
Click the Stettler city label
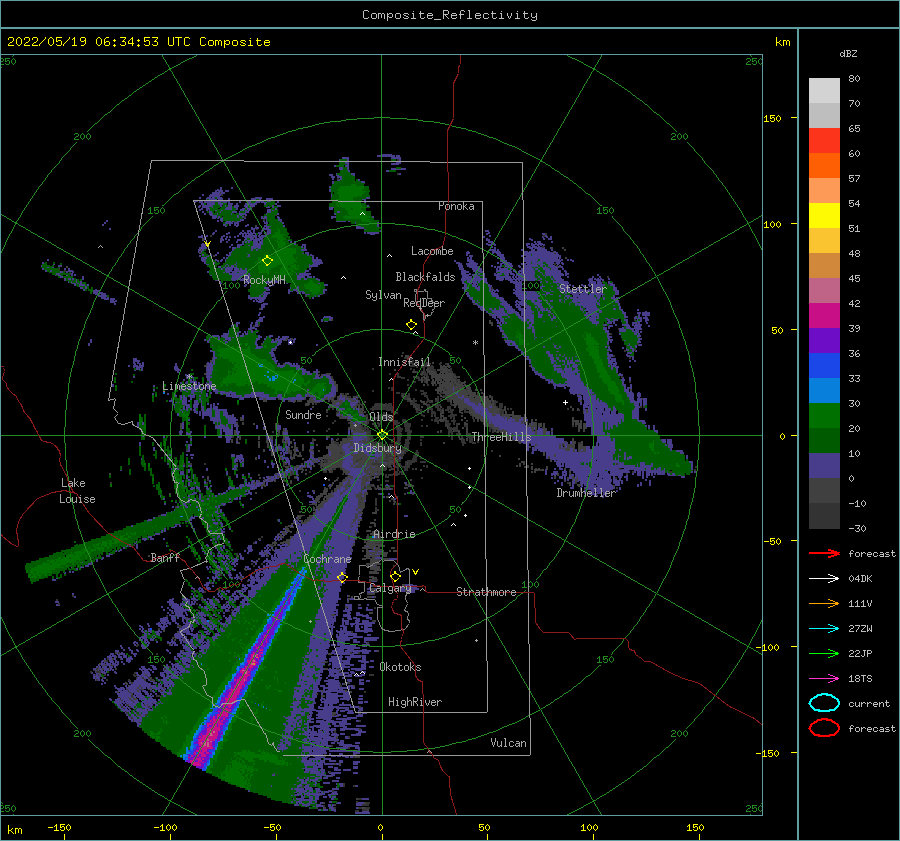point(583,289)
